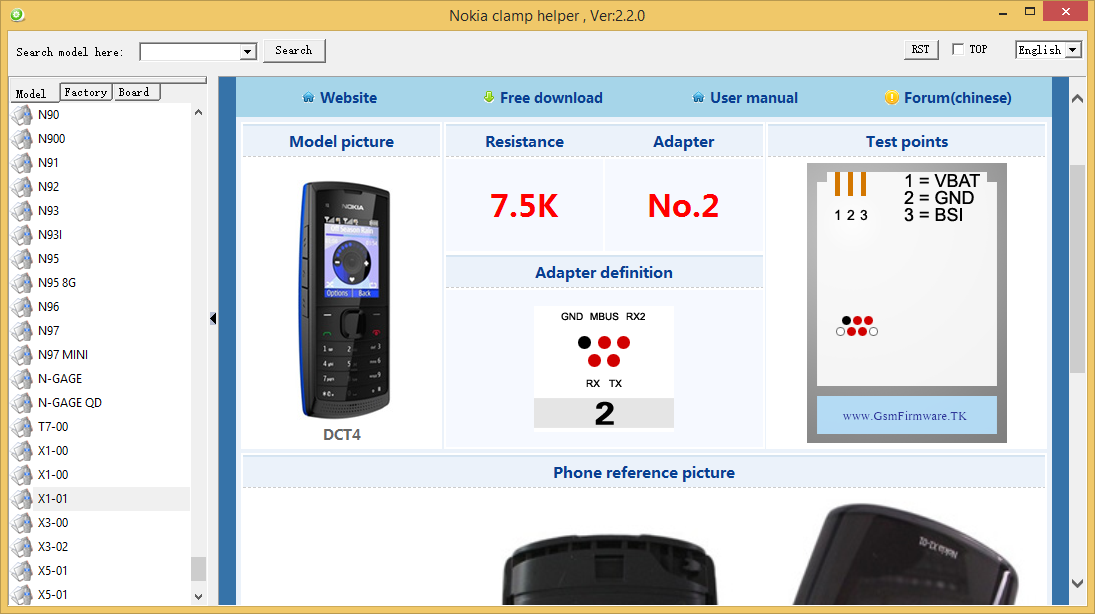Image resolution: width=1095 pixels, height=614 pixels.
Task: Minimize the Nokia clamp helper window
Action: tap(1004, 13)
